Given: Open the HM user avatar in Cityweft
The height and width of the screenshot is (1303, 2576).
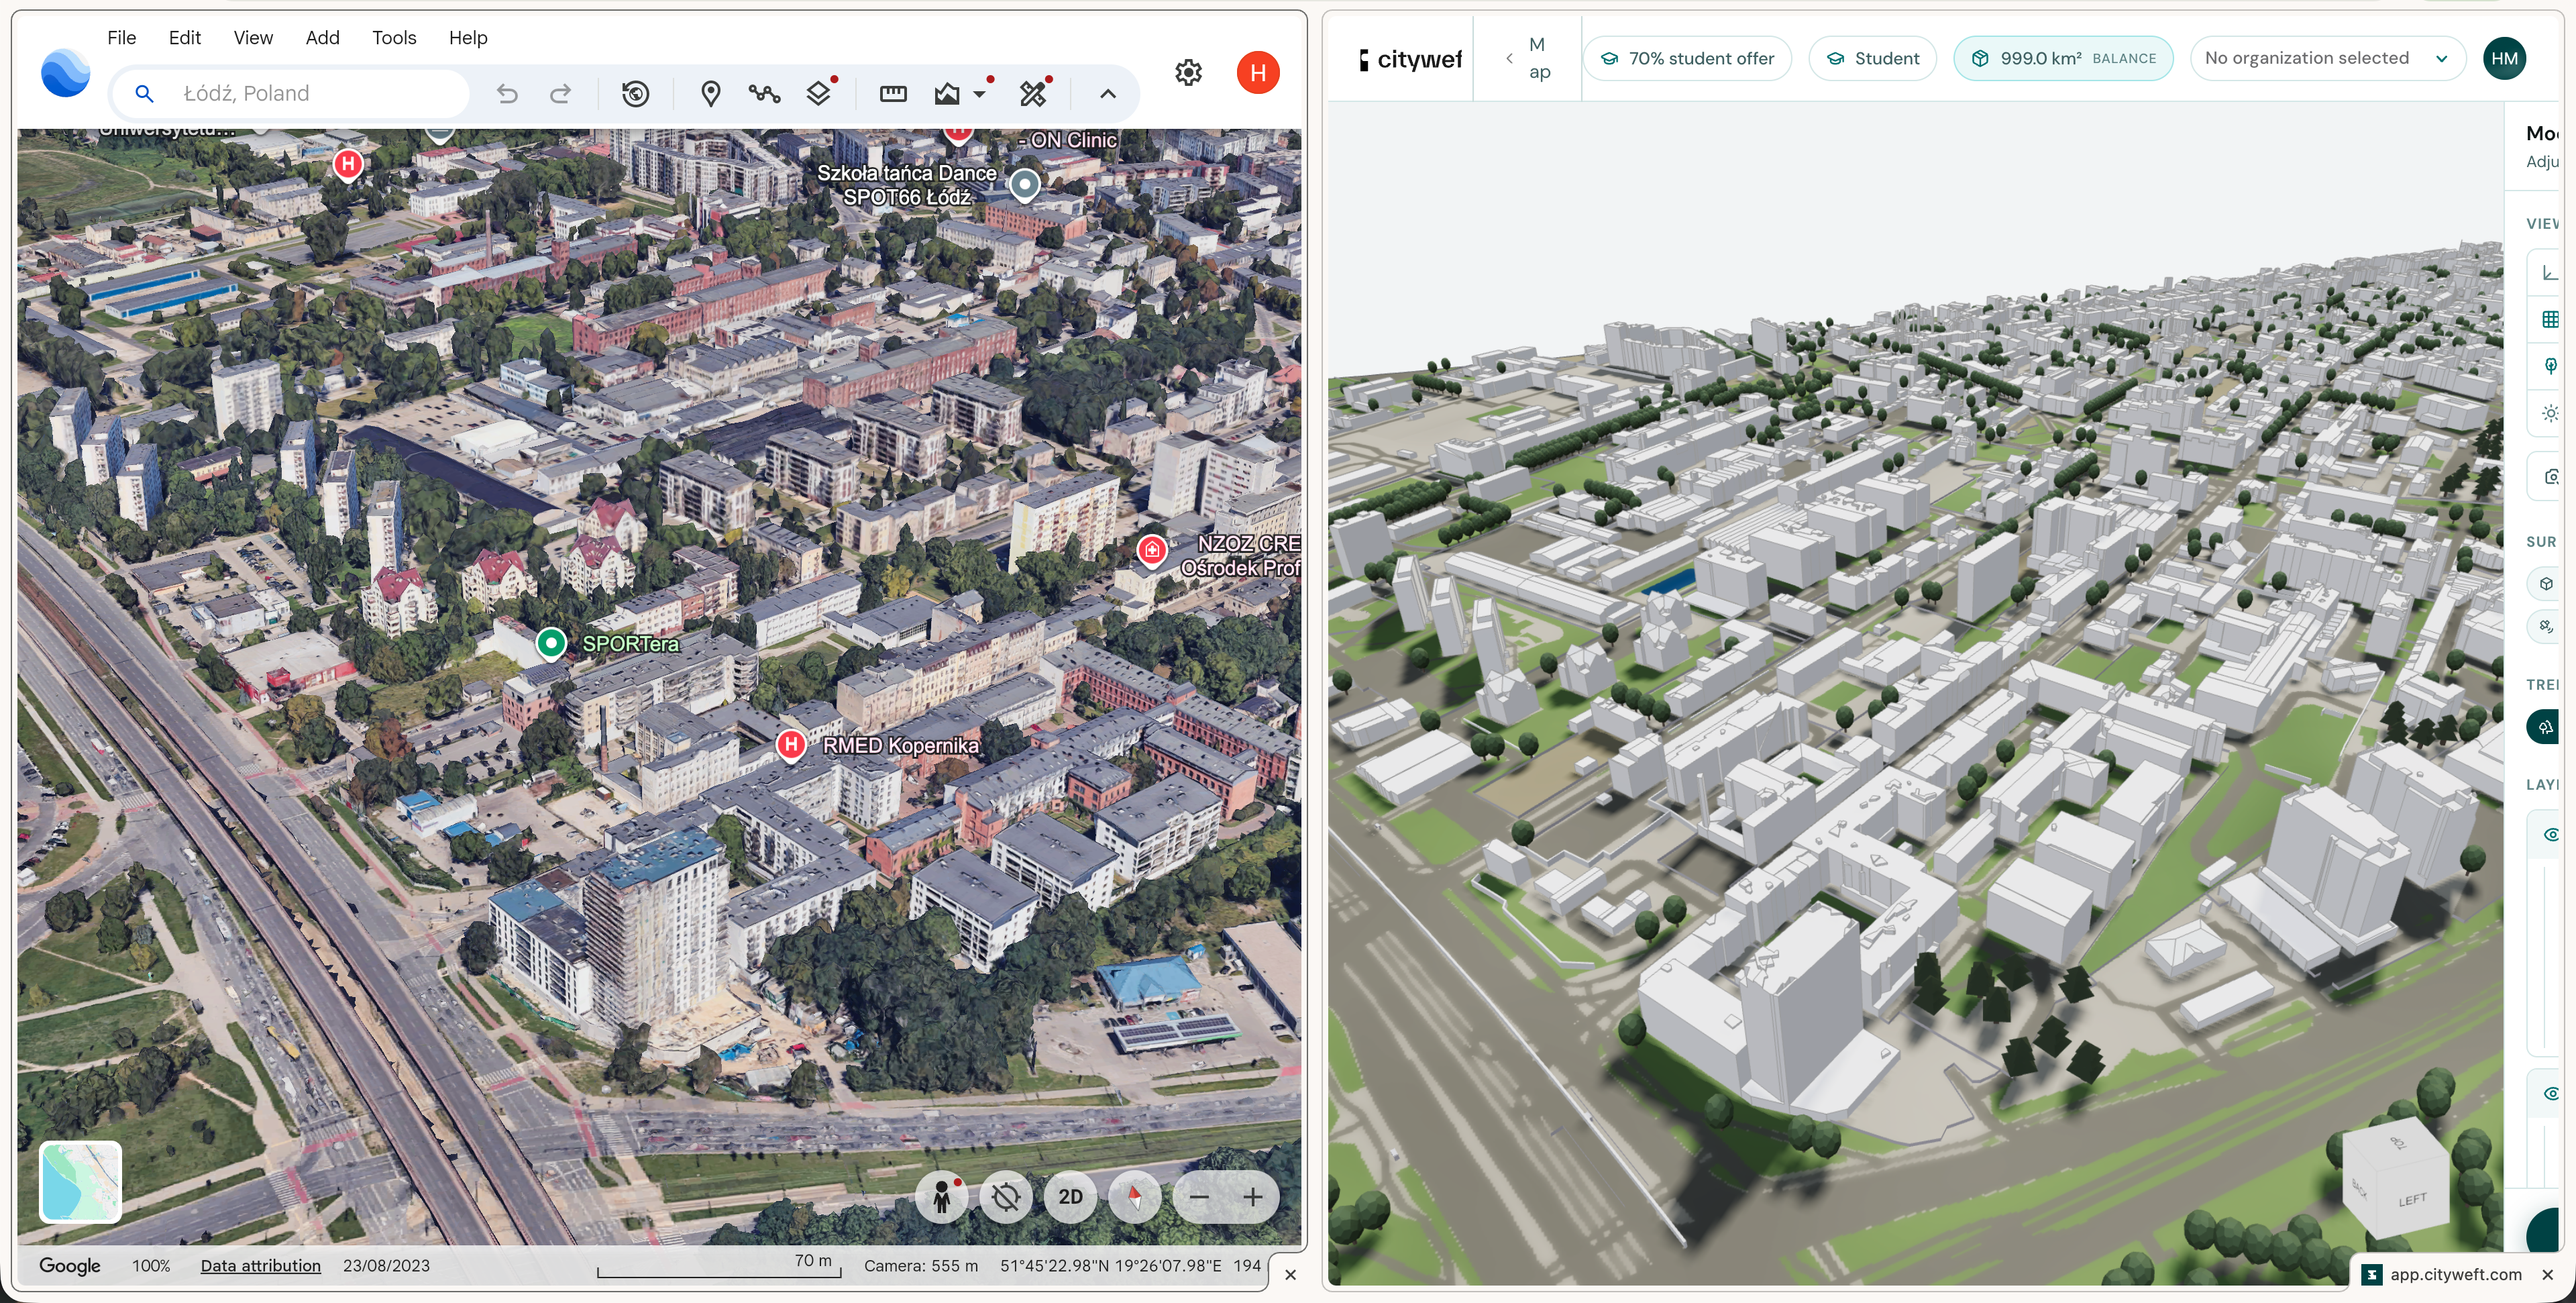Looking at the screenshot, I should point(2504,58).
